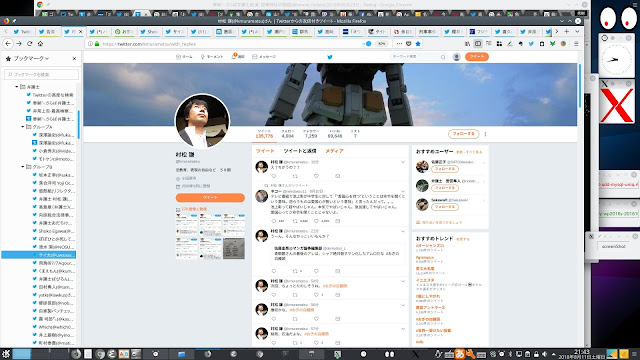Toggle the blue bookmark star
The image size is (640, 360).
click(418, 44)
